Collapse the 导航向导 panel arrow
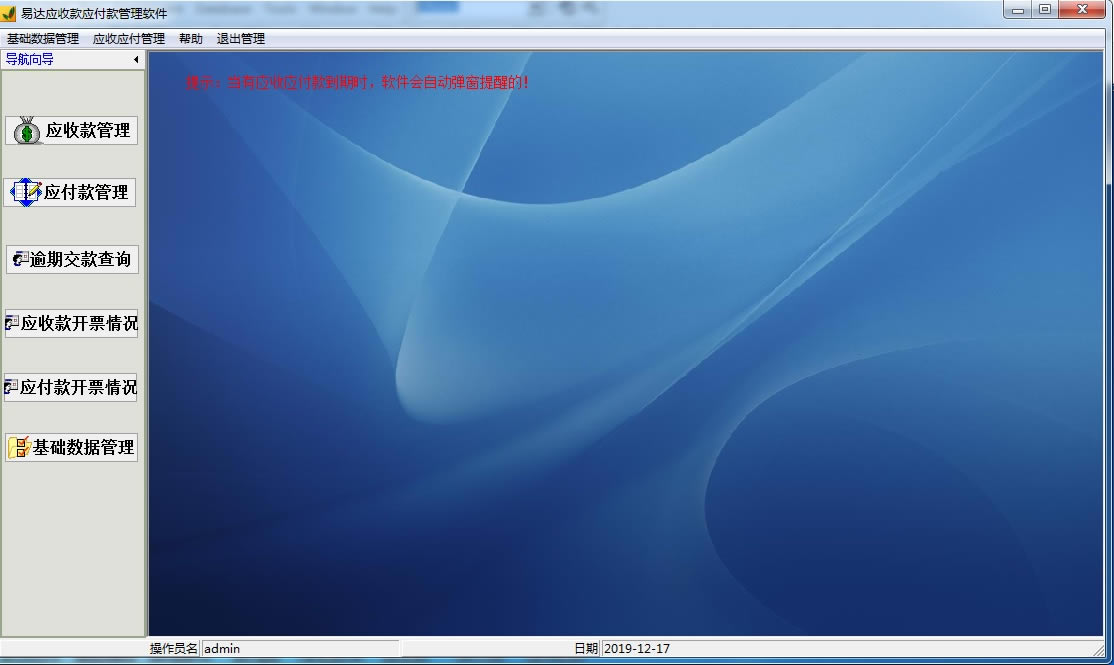This screenshot has width=1114, height=665. pos(136,60)
